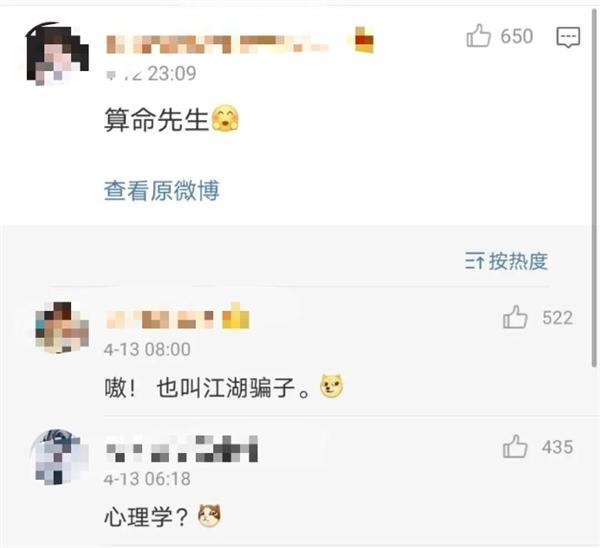The width and height of the screenshot is (600, 548).
Task: Open the second commenter's avatar
Action: (x=58, y=457)
